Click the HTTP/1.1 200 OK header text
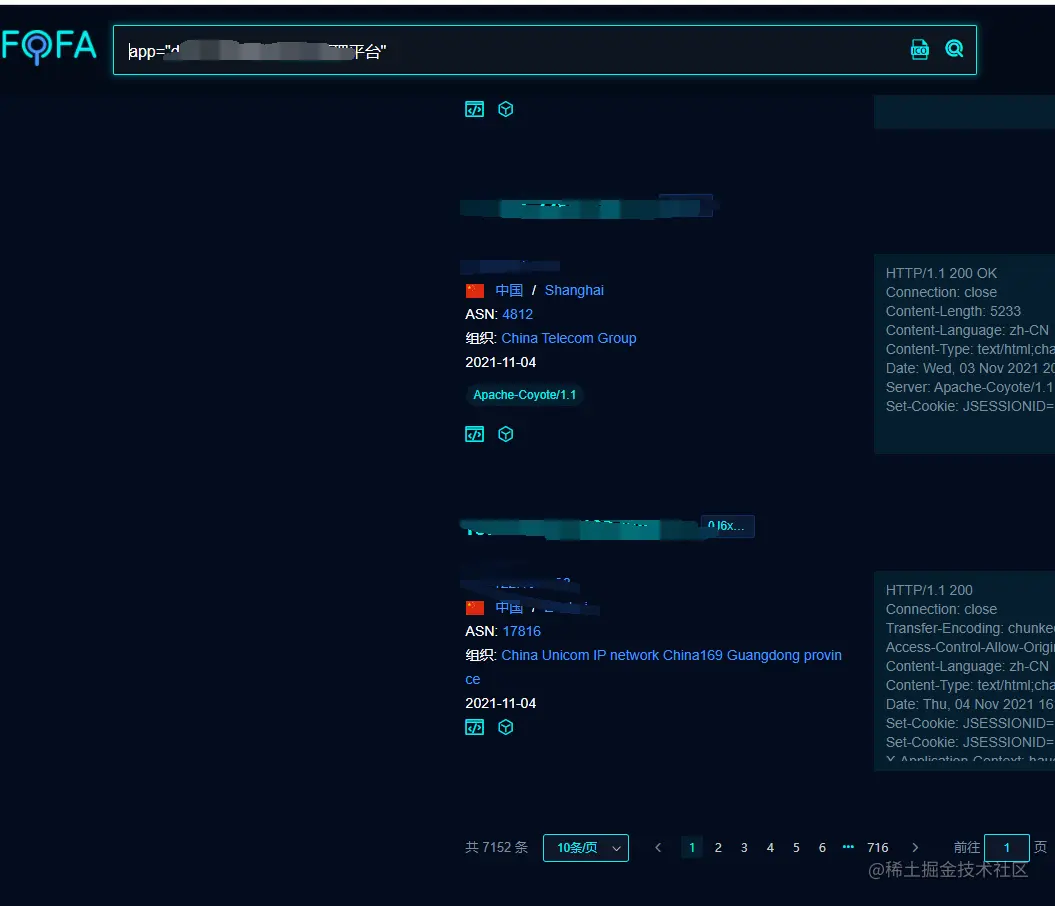This screenshot has height=906, width=1055. click(941, 273)
